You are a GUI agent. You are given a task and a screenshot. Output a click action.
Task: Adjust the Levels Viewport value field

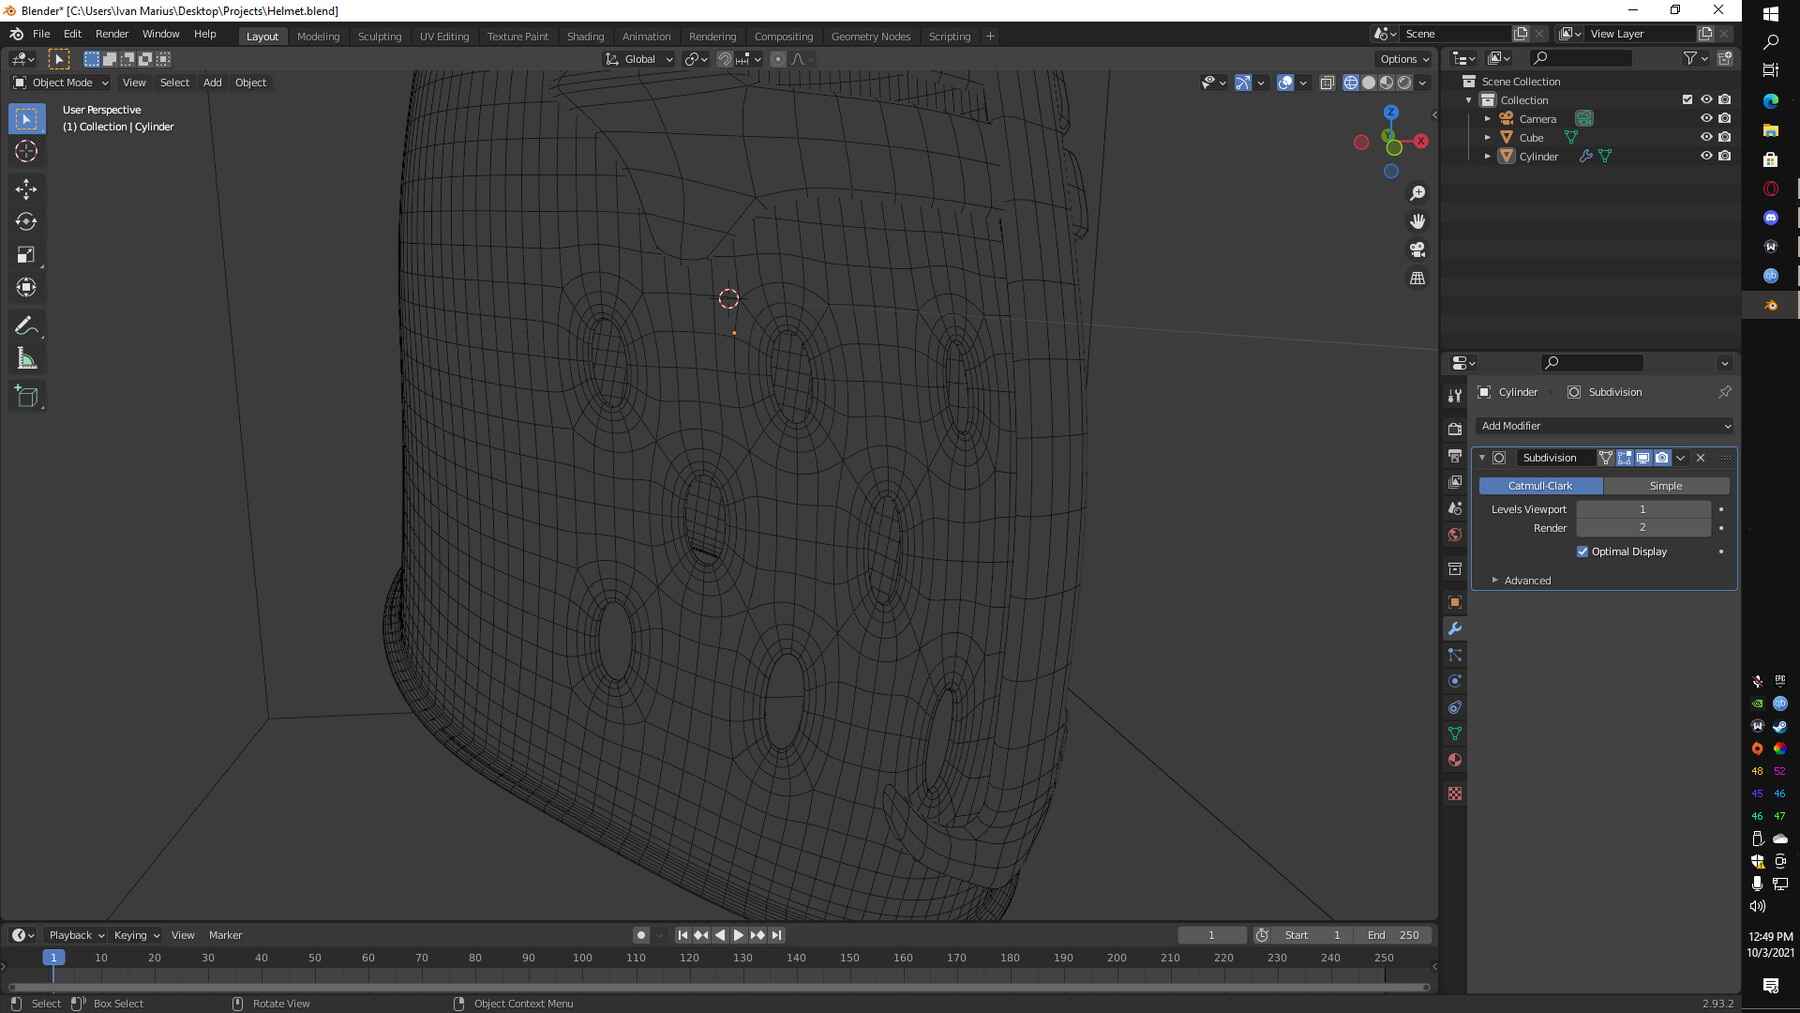coord(1643,509)
